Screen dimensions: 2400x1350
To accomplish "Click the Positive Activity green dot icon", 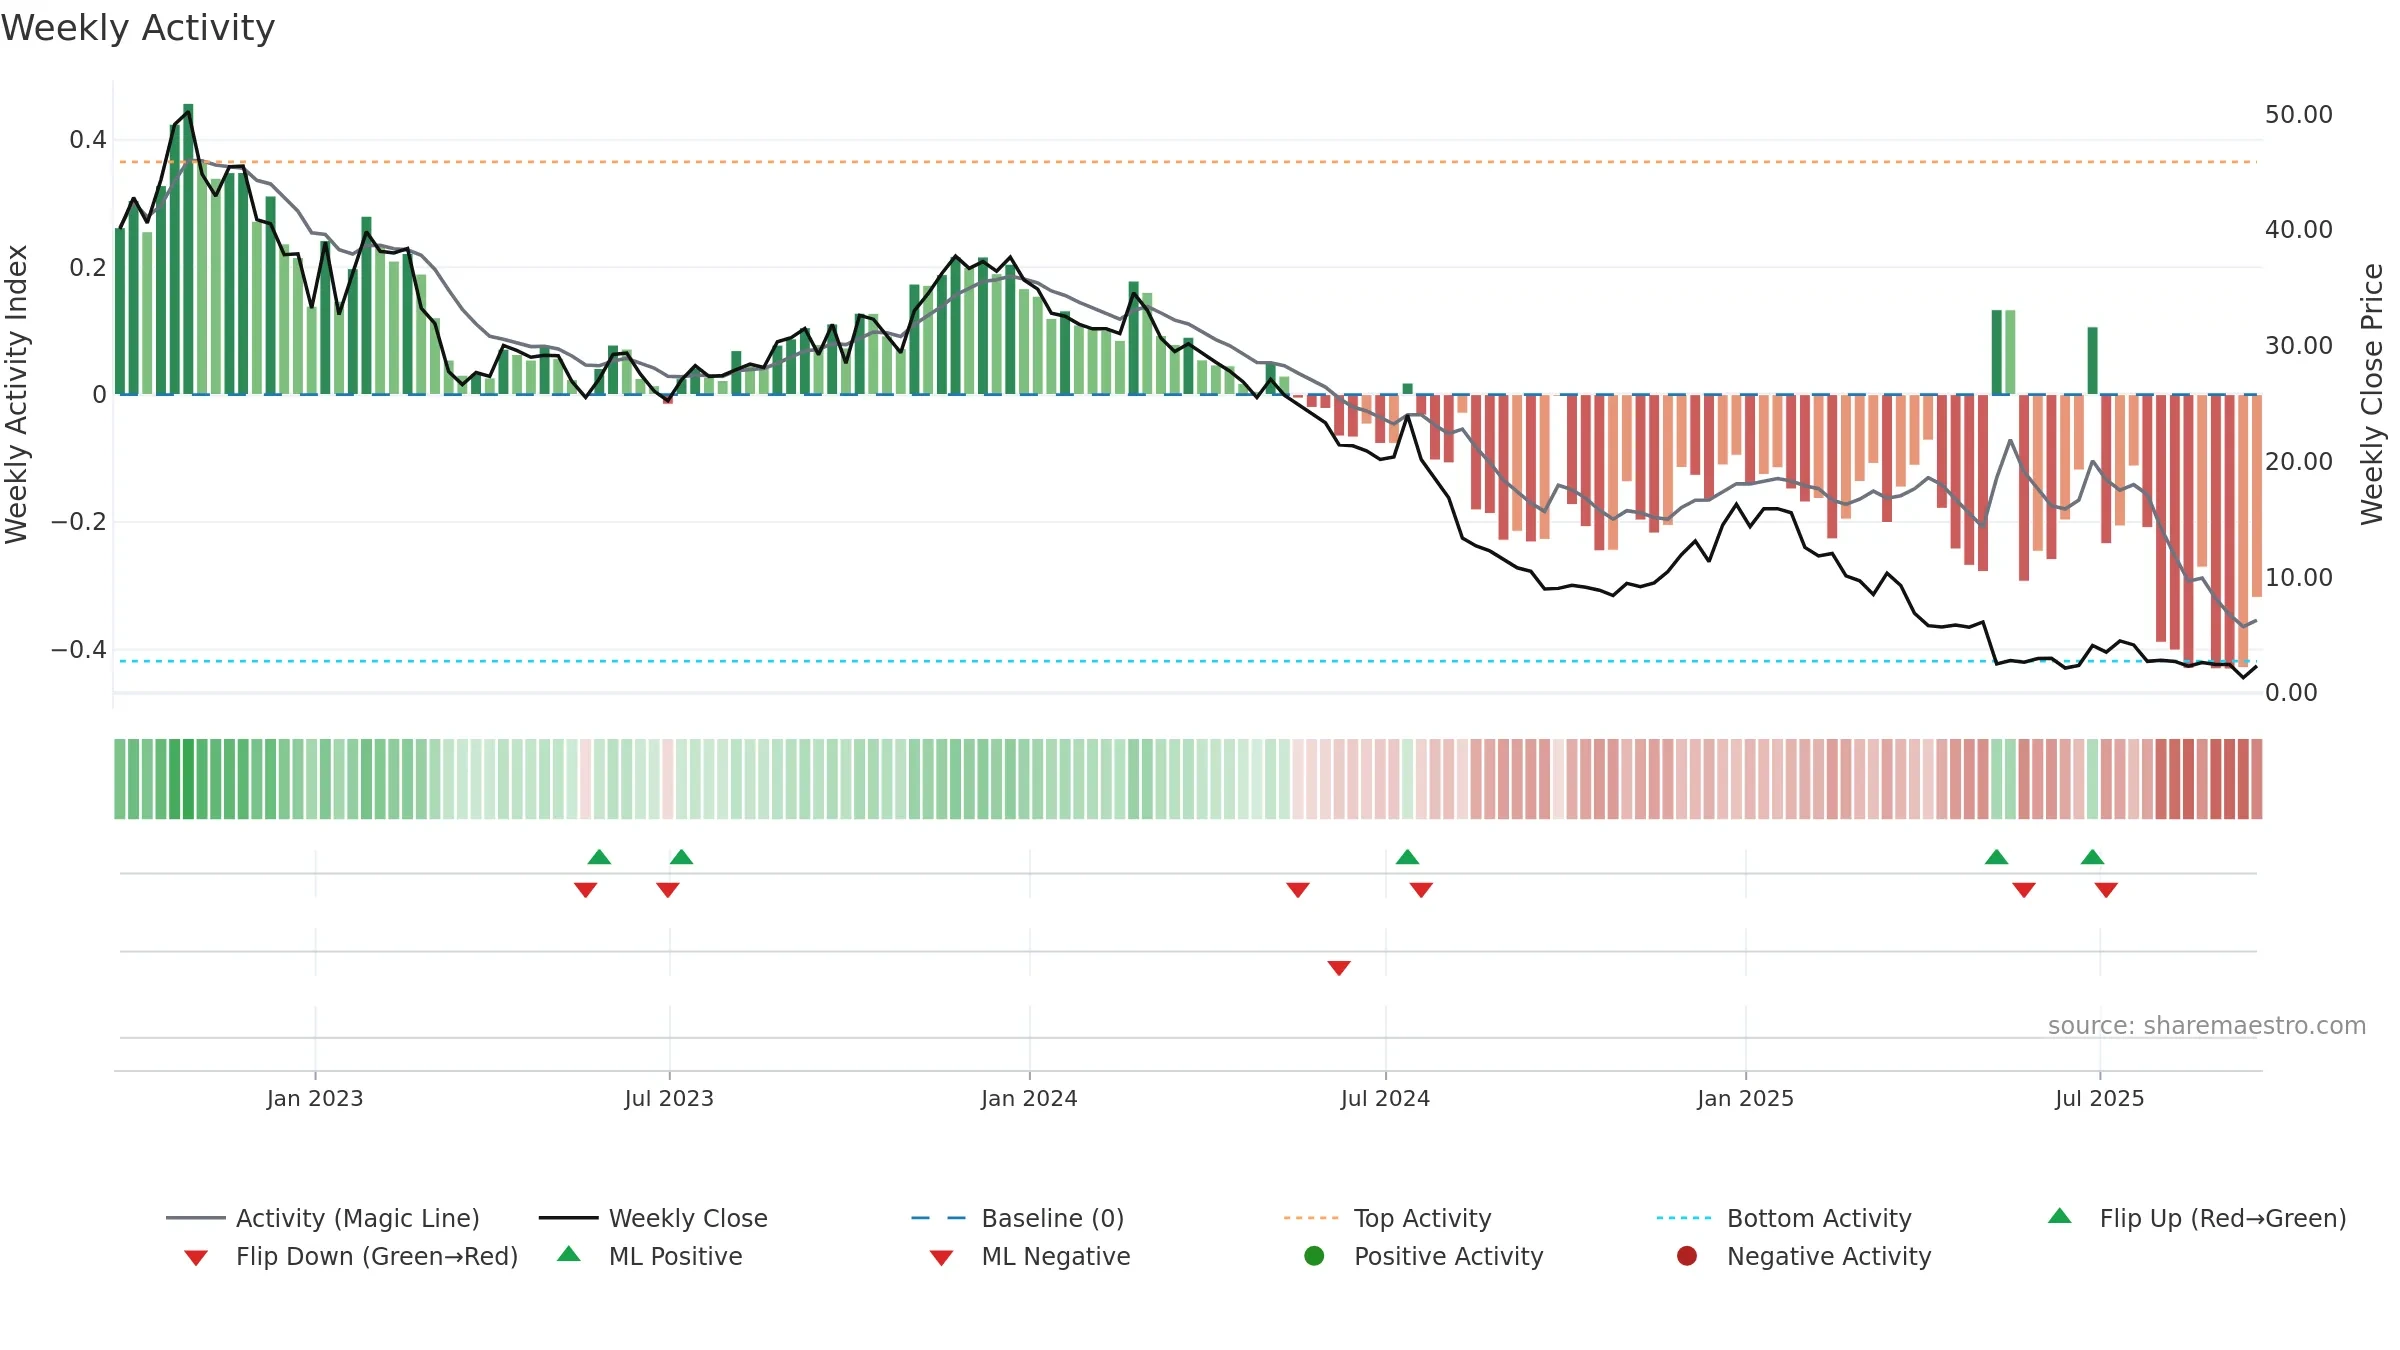I will click(x=1314, y=1256).
